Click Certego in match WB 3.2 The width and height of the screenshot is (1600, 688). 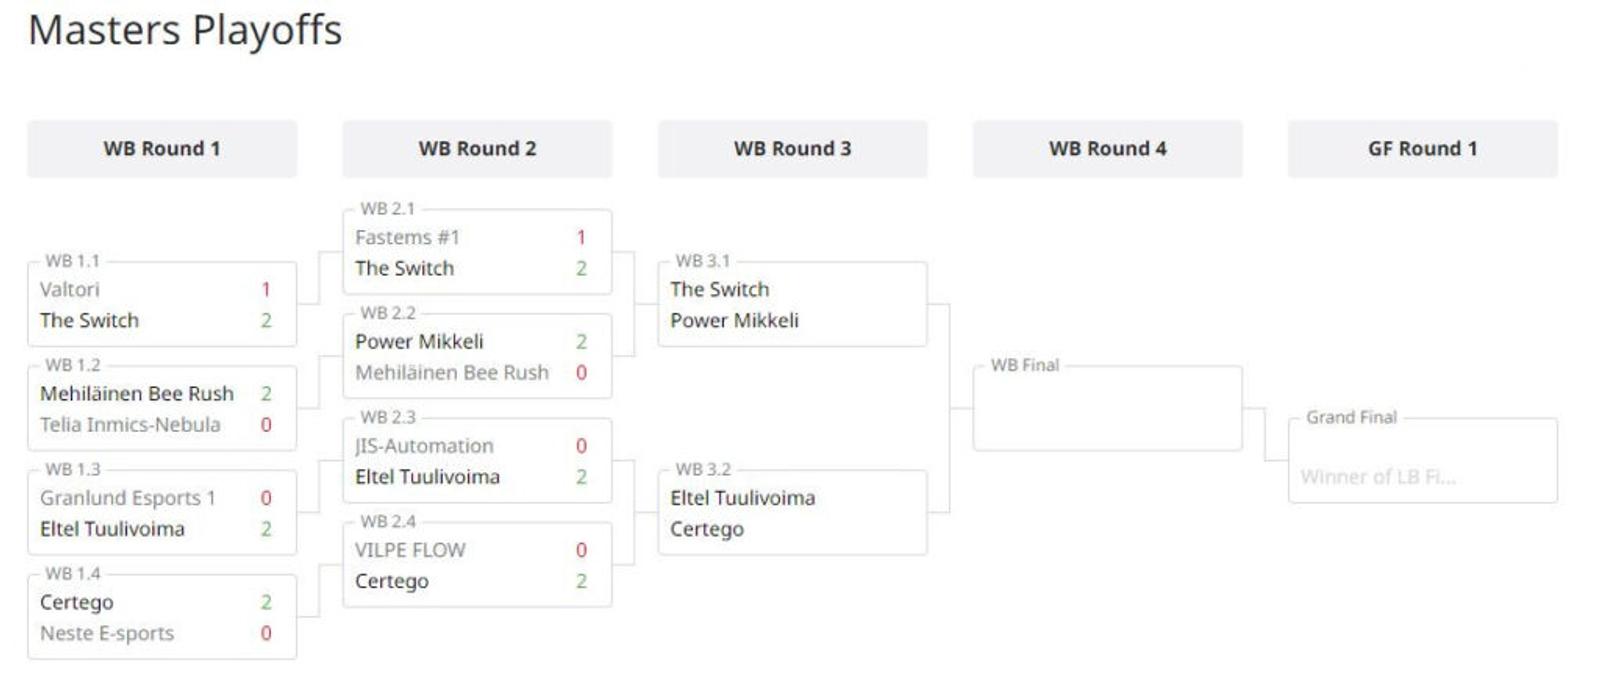pyautogui.click(x=707, y=529)
